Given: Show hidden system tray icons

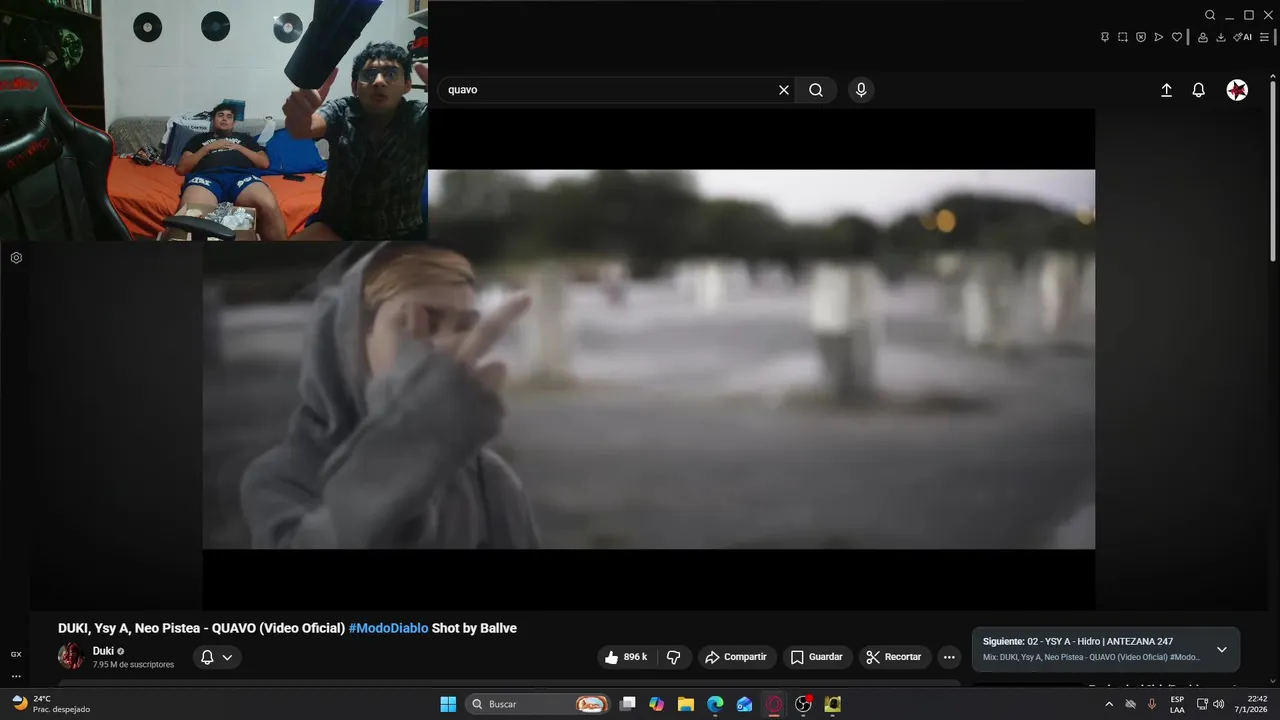Looking at the screenshot, I should coord(1108,704).
